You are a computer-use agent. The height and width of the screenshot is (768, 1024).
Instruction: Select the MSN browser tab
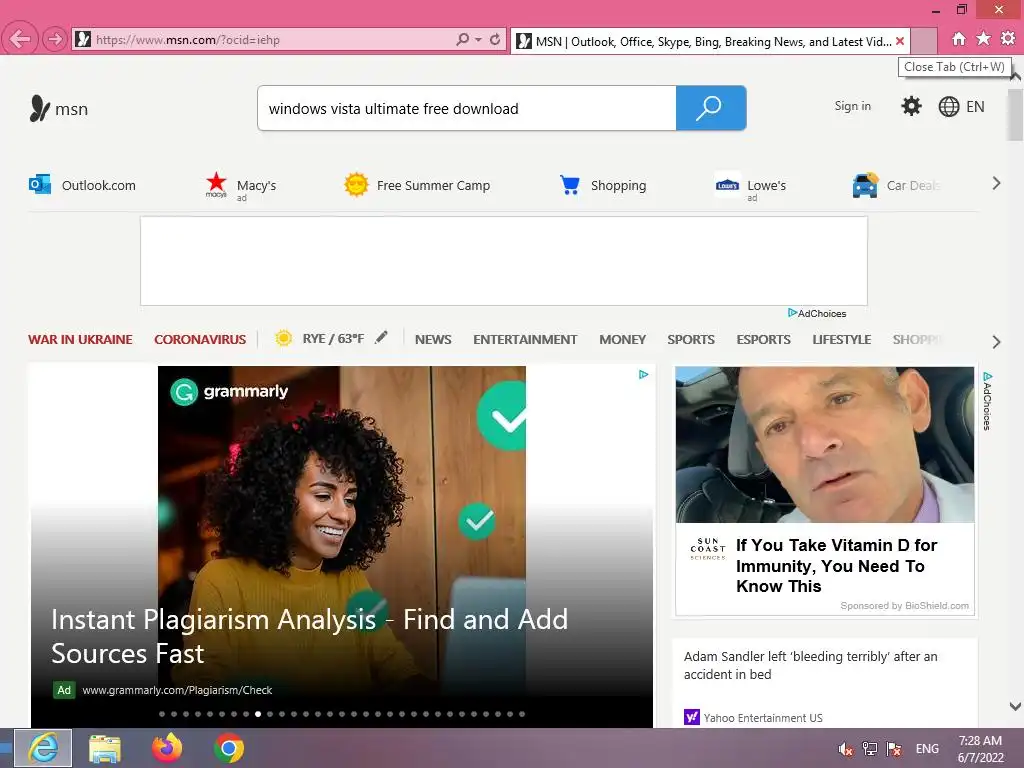point(709,41)
